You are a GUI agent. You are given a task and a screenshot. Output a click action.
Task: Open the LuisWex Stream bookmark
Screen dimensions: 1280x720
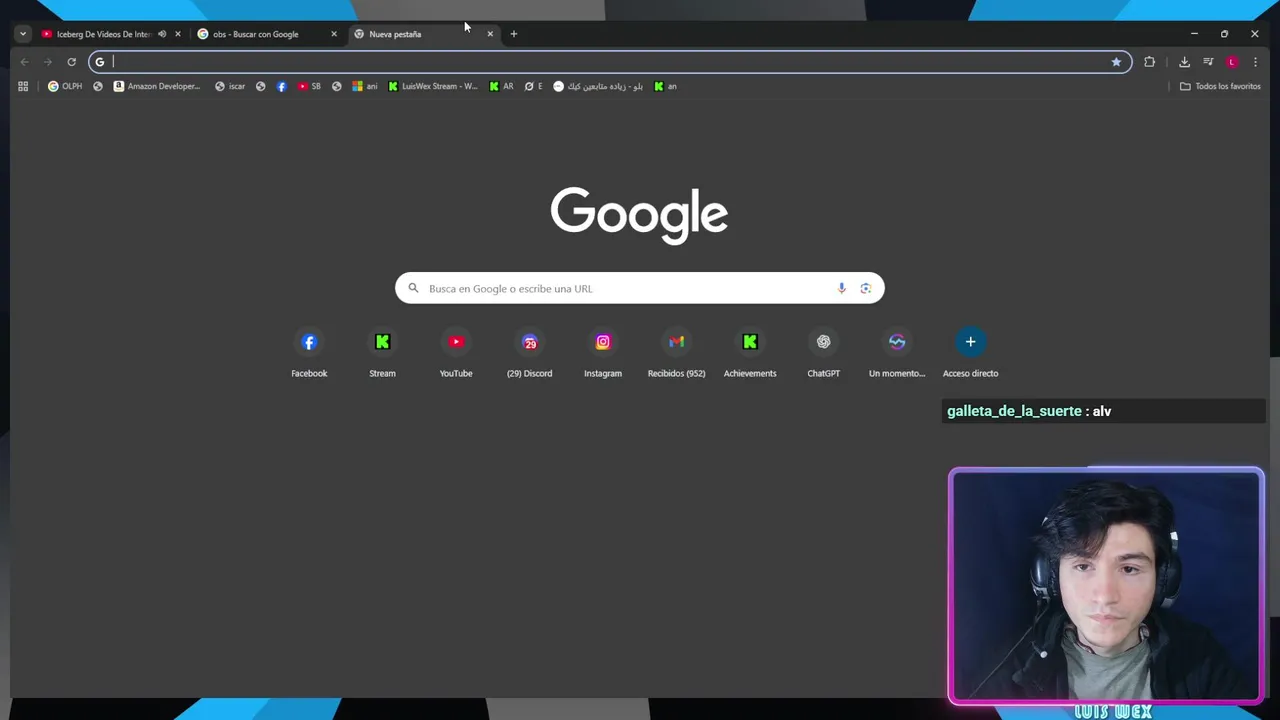click(x=433, y=86)
